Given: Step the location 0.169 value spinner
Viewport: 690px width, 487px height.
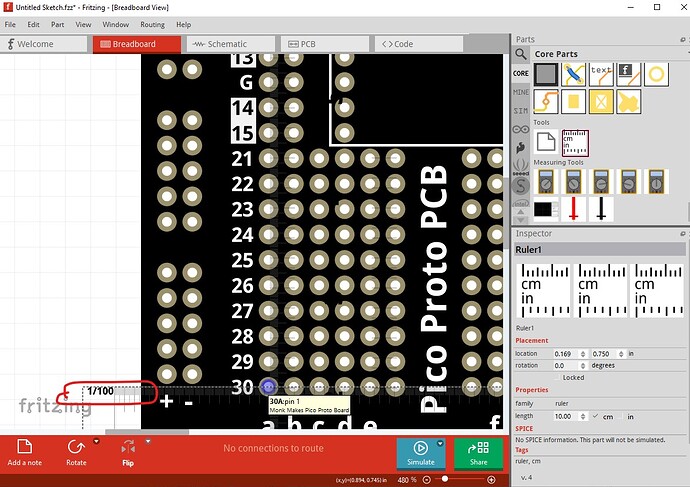Looking at the screenshot, I should pos(583,354).
